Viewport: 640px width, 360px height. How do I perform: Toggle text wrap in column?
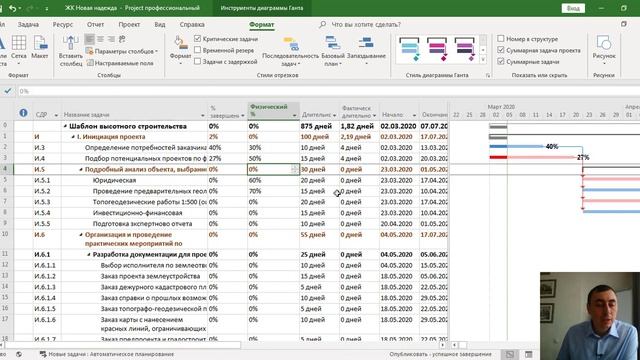click(122, 39)
